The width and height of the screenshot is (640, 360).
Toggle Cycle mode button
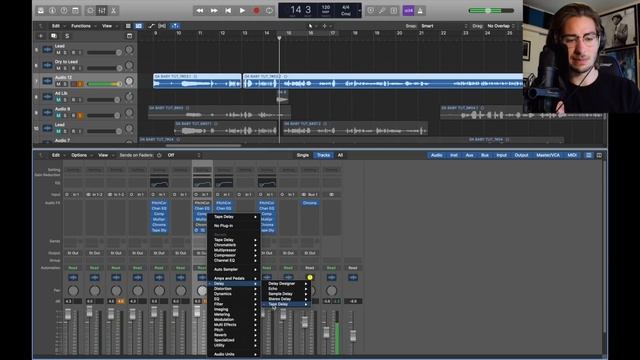click(x=269, y=11)
